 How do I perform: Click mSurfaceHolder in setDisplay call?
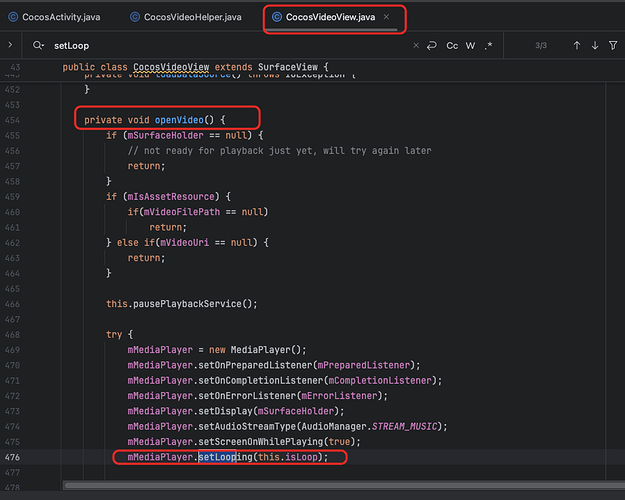(295, 411)
